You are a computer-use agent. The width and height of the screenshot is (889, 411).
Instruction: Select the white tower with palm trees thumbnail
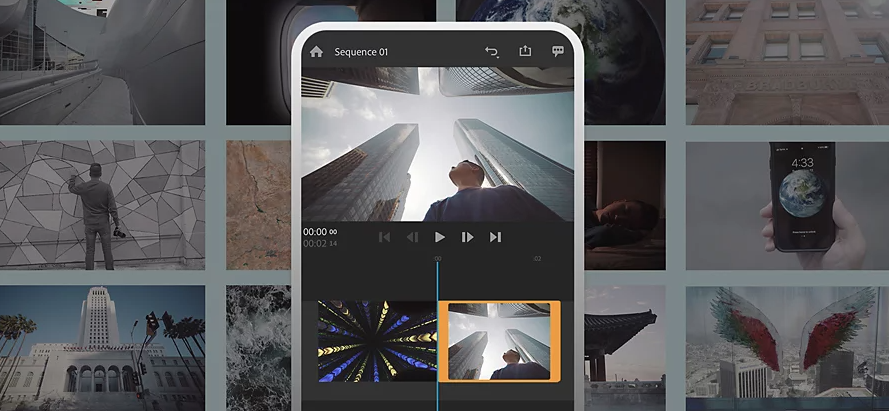[x=102, y=347]
